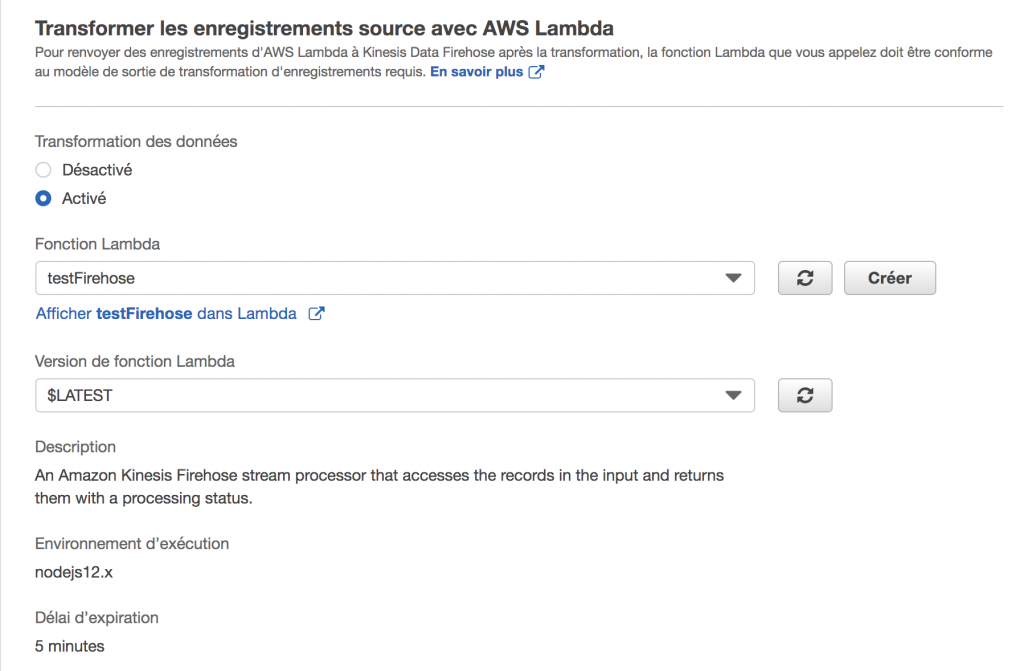The height and width of the screenshot is (671, 1024).
Task: Select the Activé radio button
Action: pyautogui.click(x=42, y=198)
